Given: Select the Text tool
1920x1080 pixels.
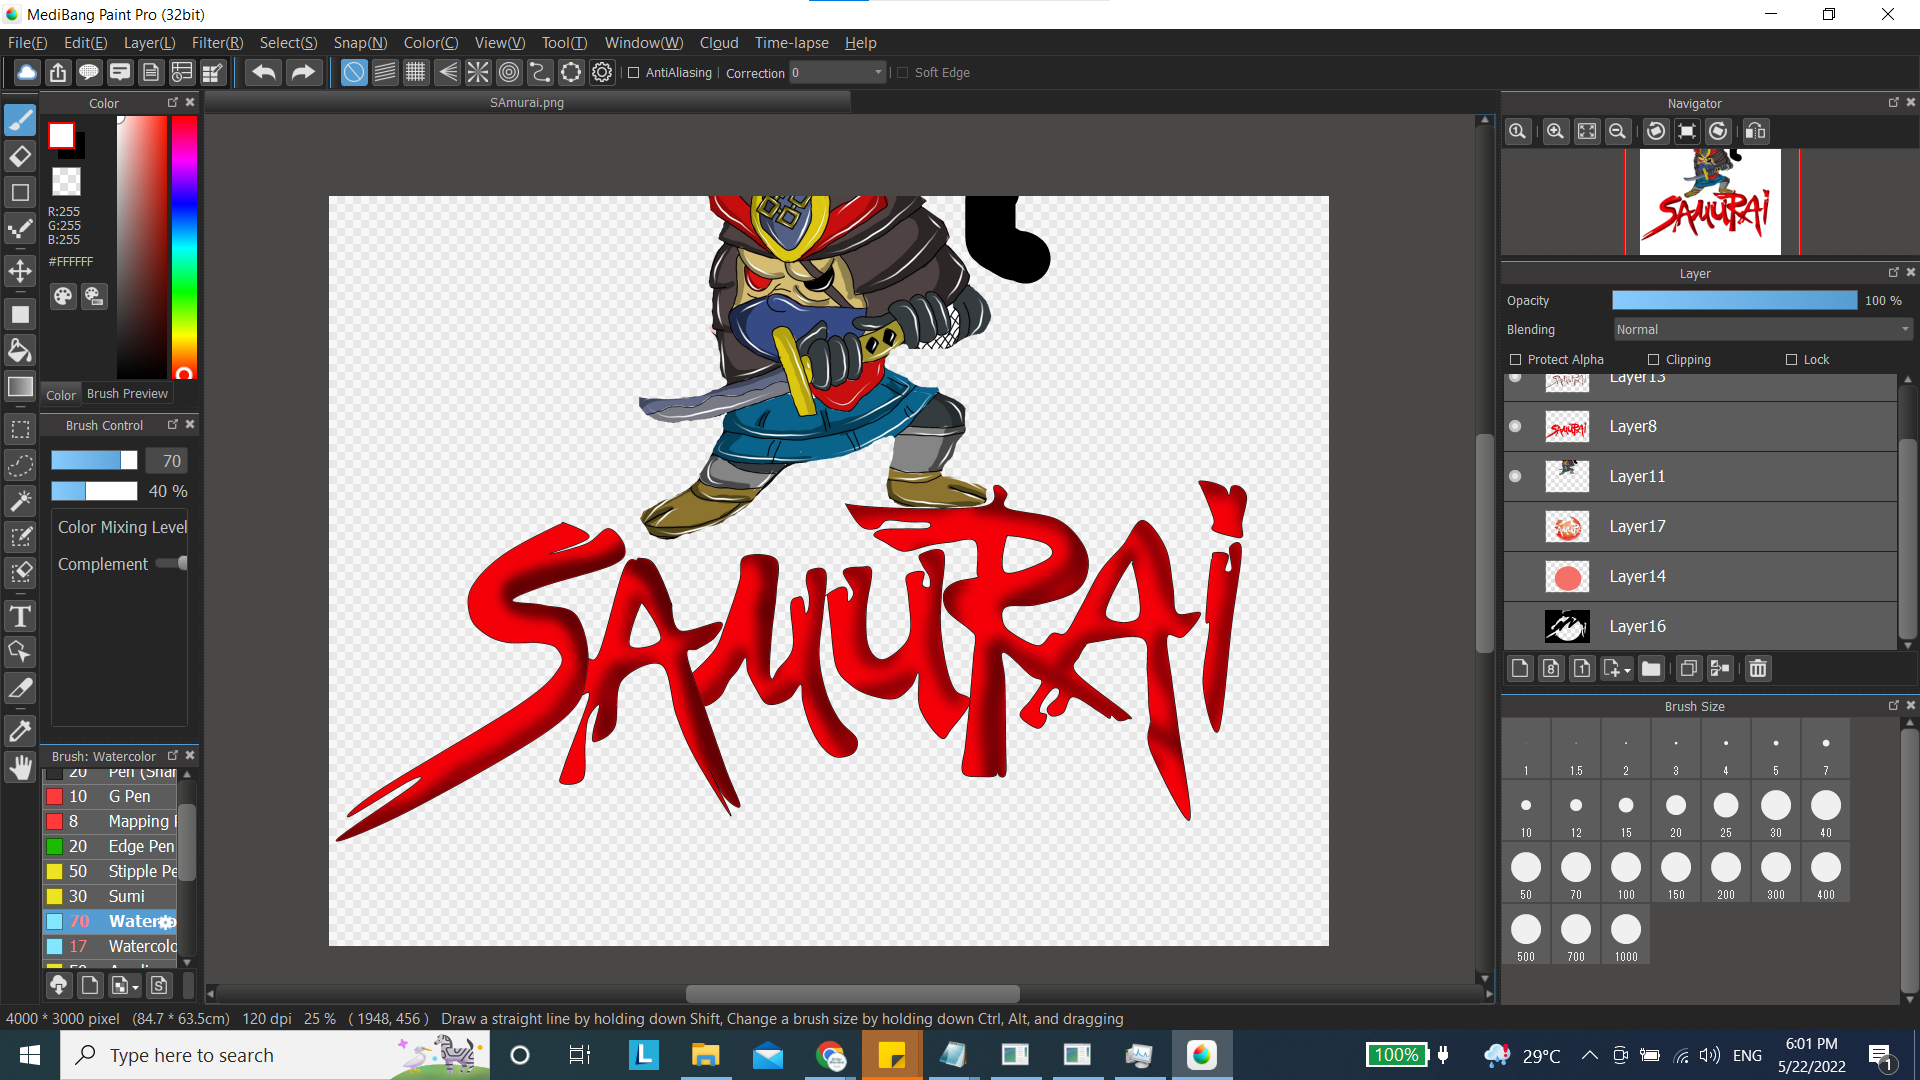Looking at the screenshot, I should point(20,616).
